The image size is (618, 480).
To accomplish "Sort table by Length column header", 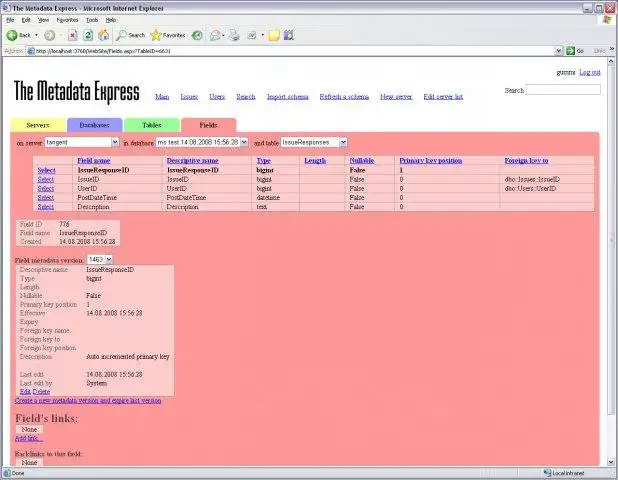I will [x=315, y=160].
